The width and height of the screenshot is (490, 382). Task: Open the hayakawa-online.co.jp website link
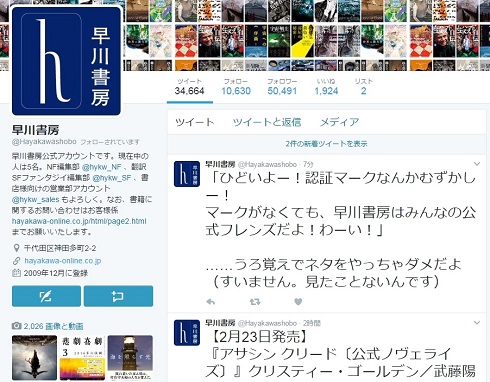63,261
